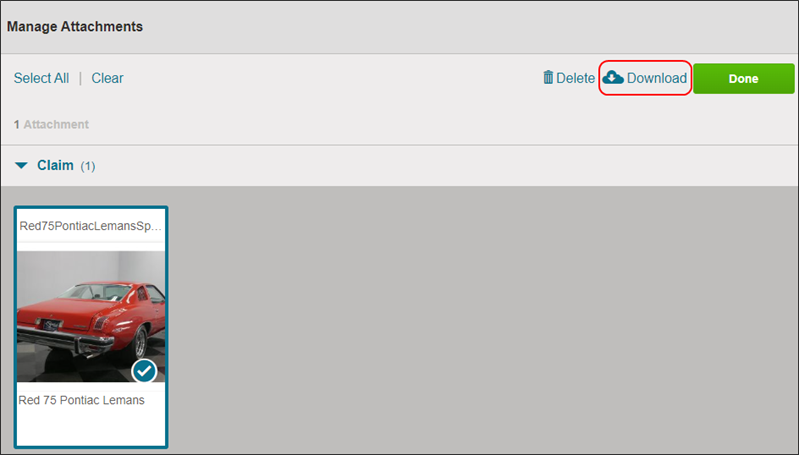This screenshot has height=455, width=799.
Task: Click the Red75PontiacLemansSp... file name
Action: pyautogui.click(x=91, y=226)
